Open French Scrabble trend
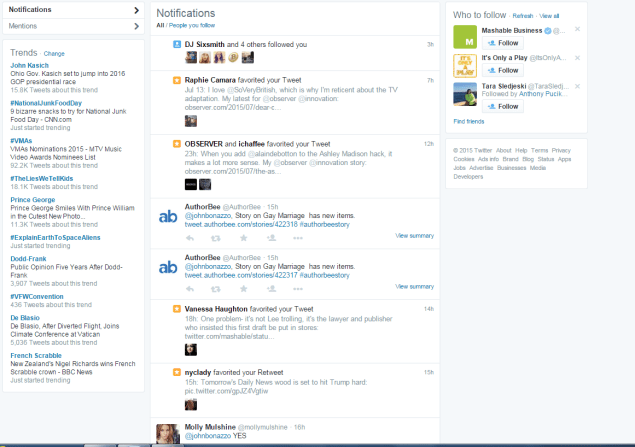The height and width of the screenshot is (447, 635). [36, 355]
